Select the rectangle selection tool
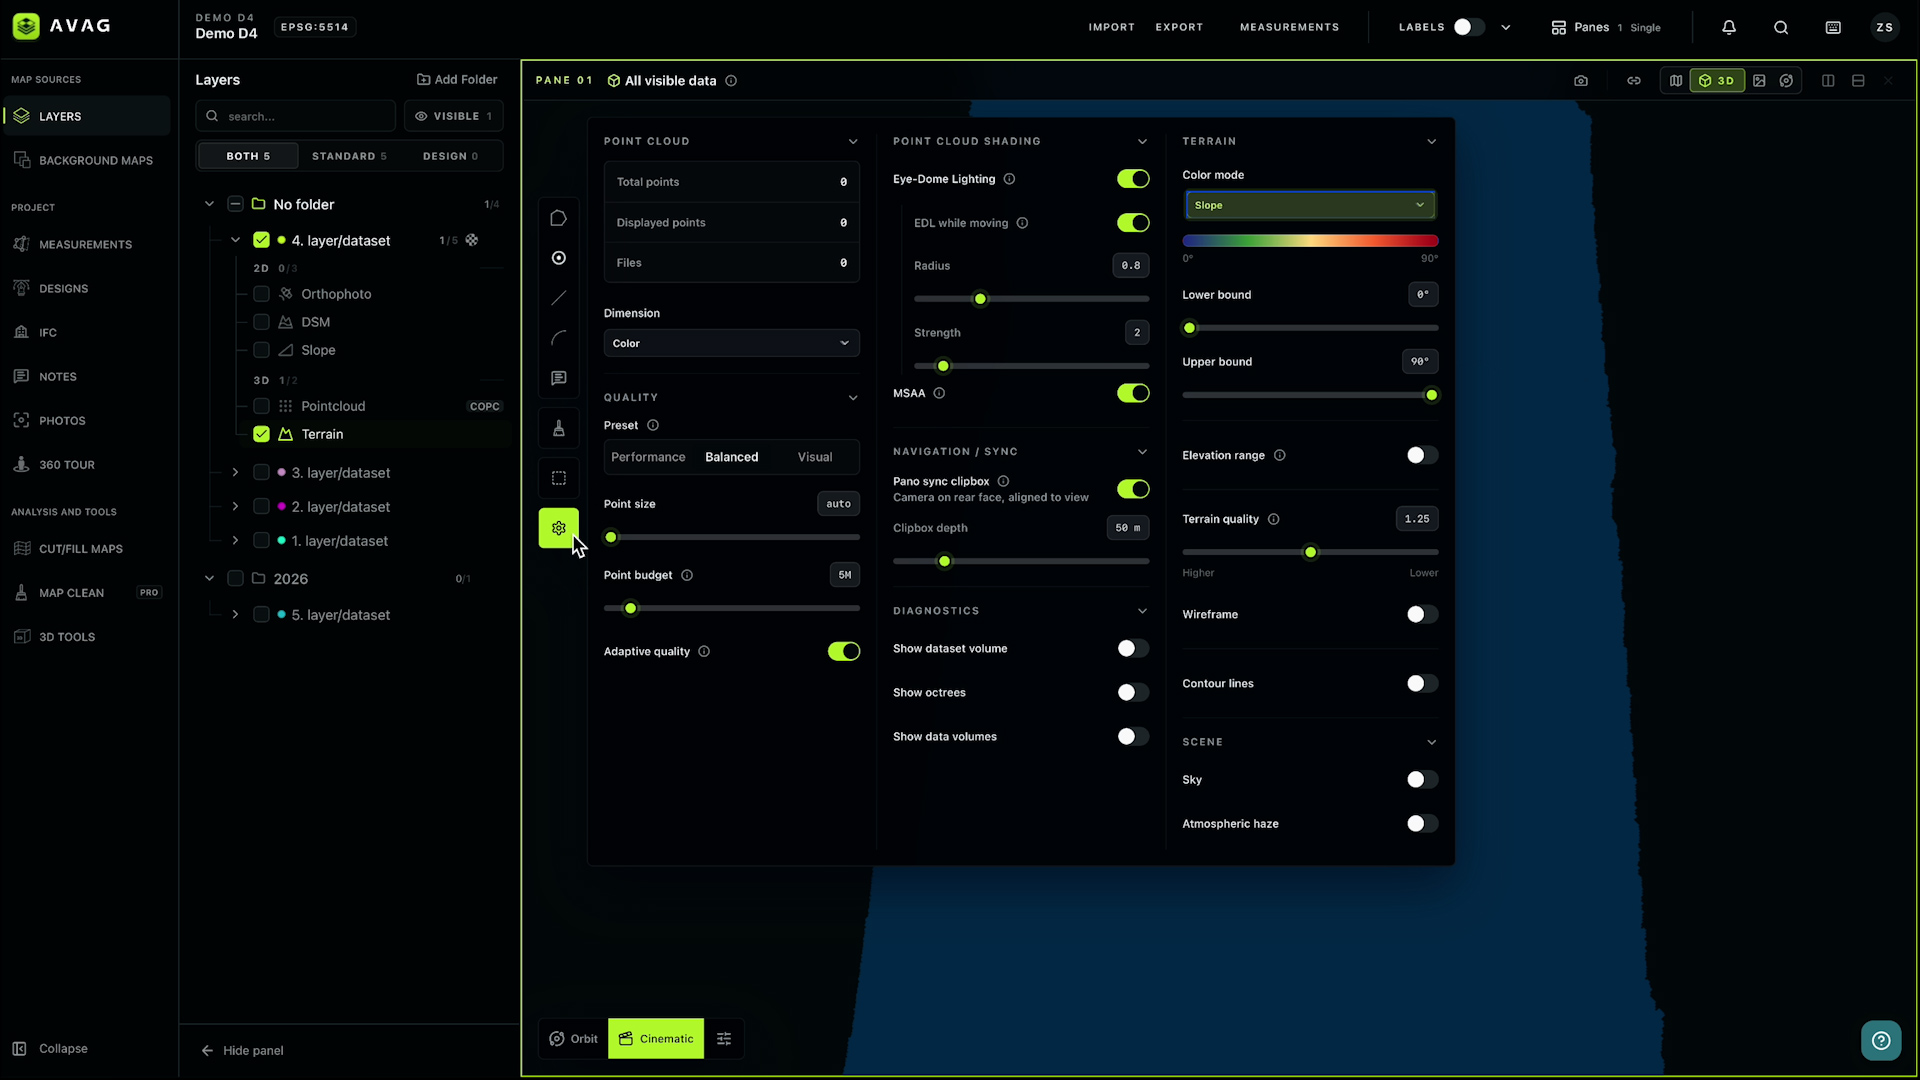The width and height of the screenshot is (1920, 1080). tap(559, 478)
